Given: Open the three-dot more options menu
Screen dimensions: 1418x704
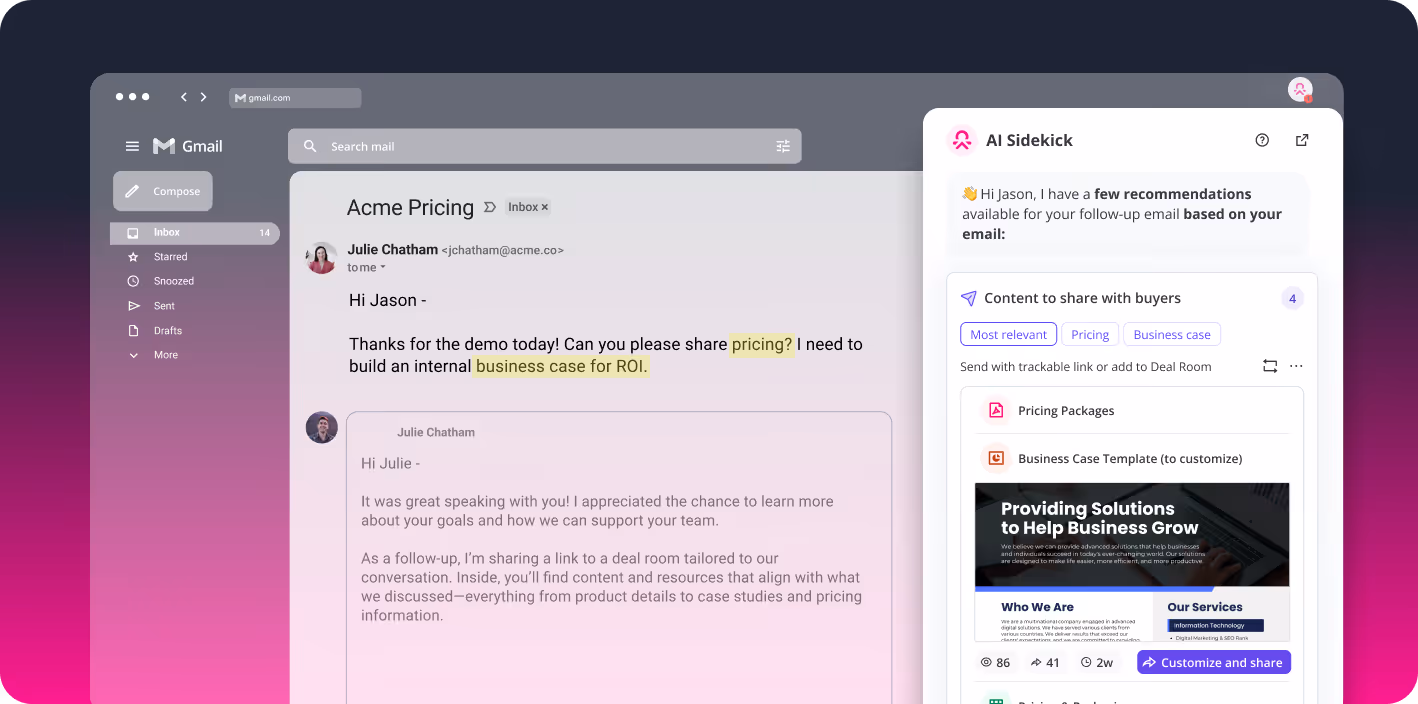Looking at the screenshot, I should pyautogui.click(x=1296, y=366).
